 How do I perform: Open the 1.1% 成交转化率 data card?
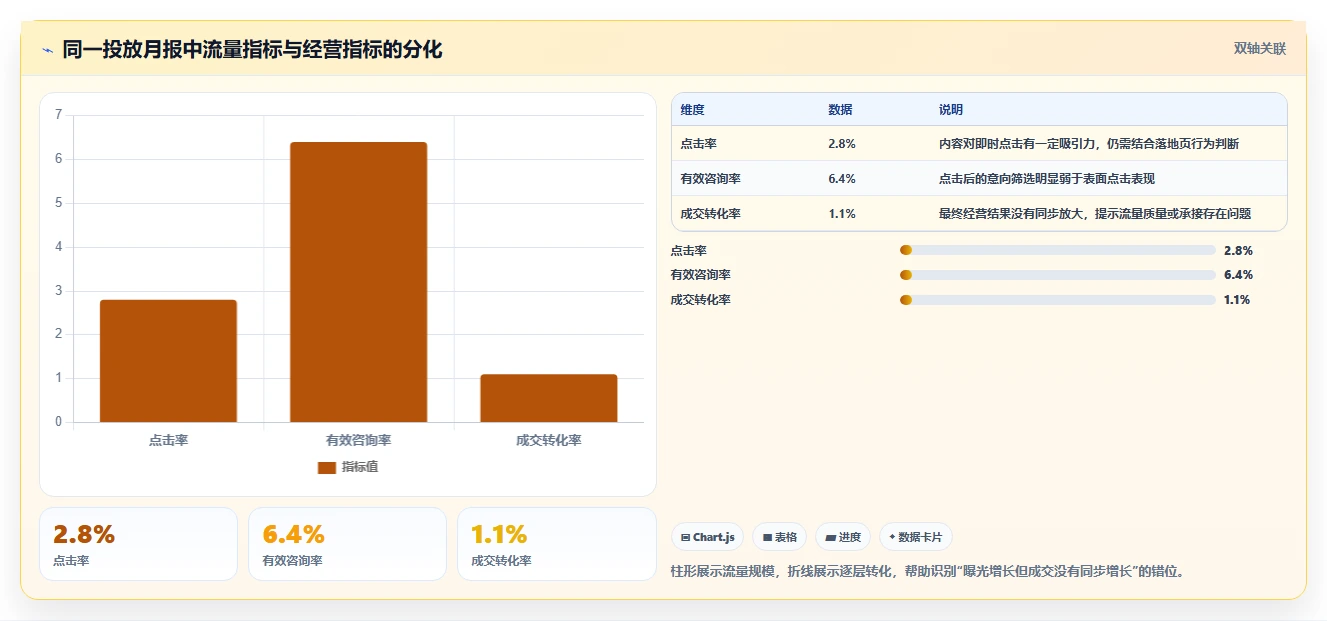pos(557,544)
